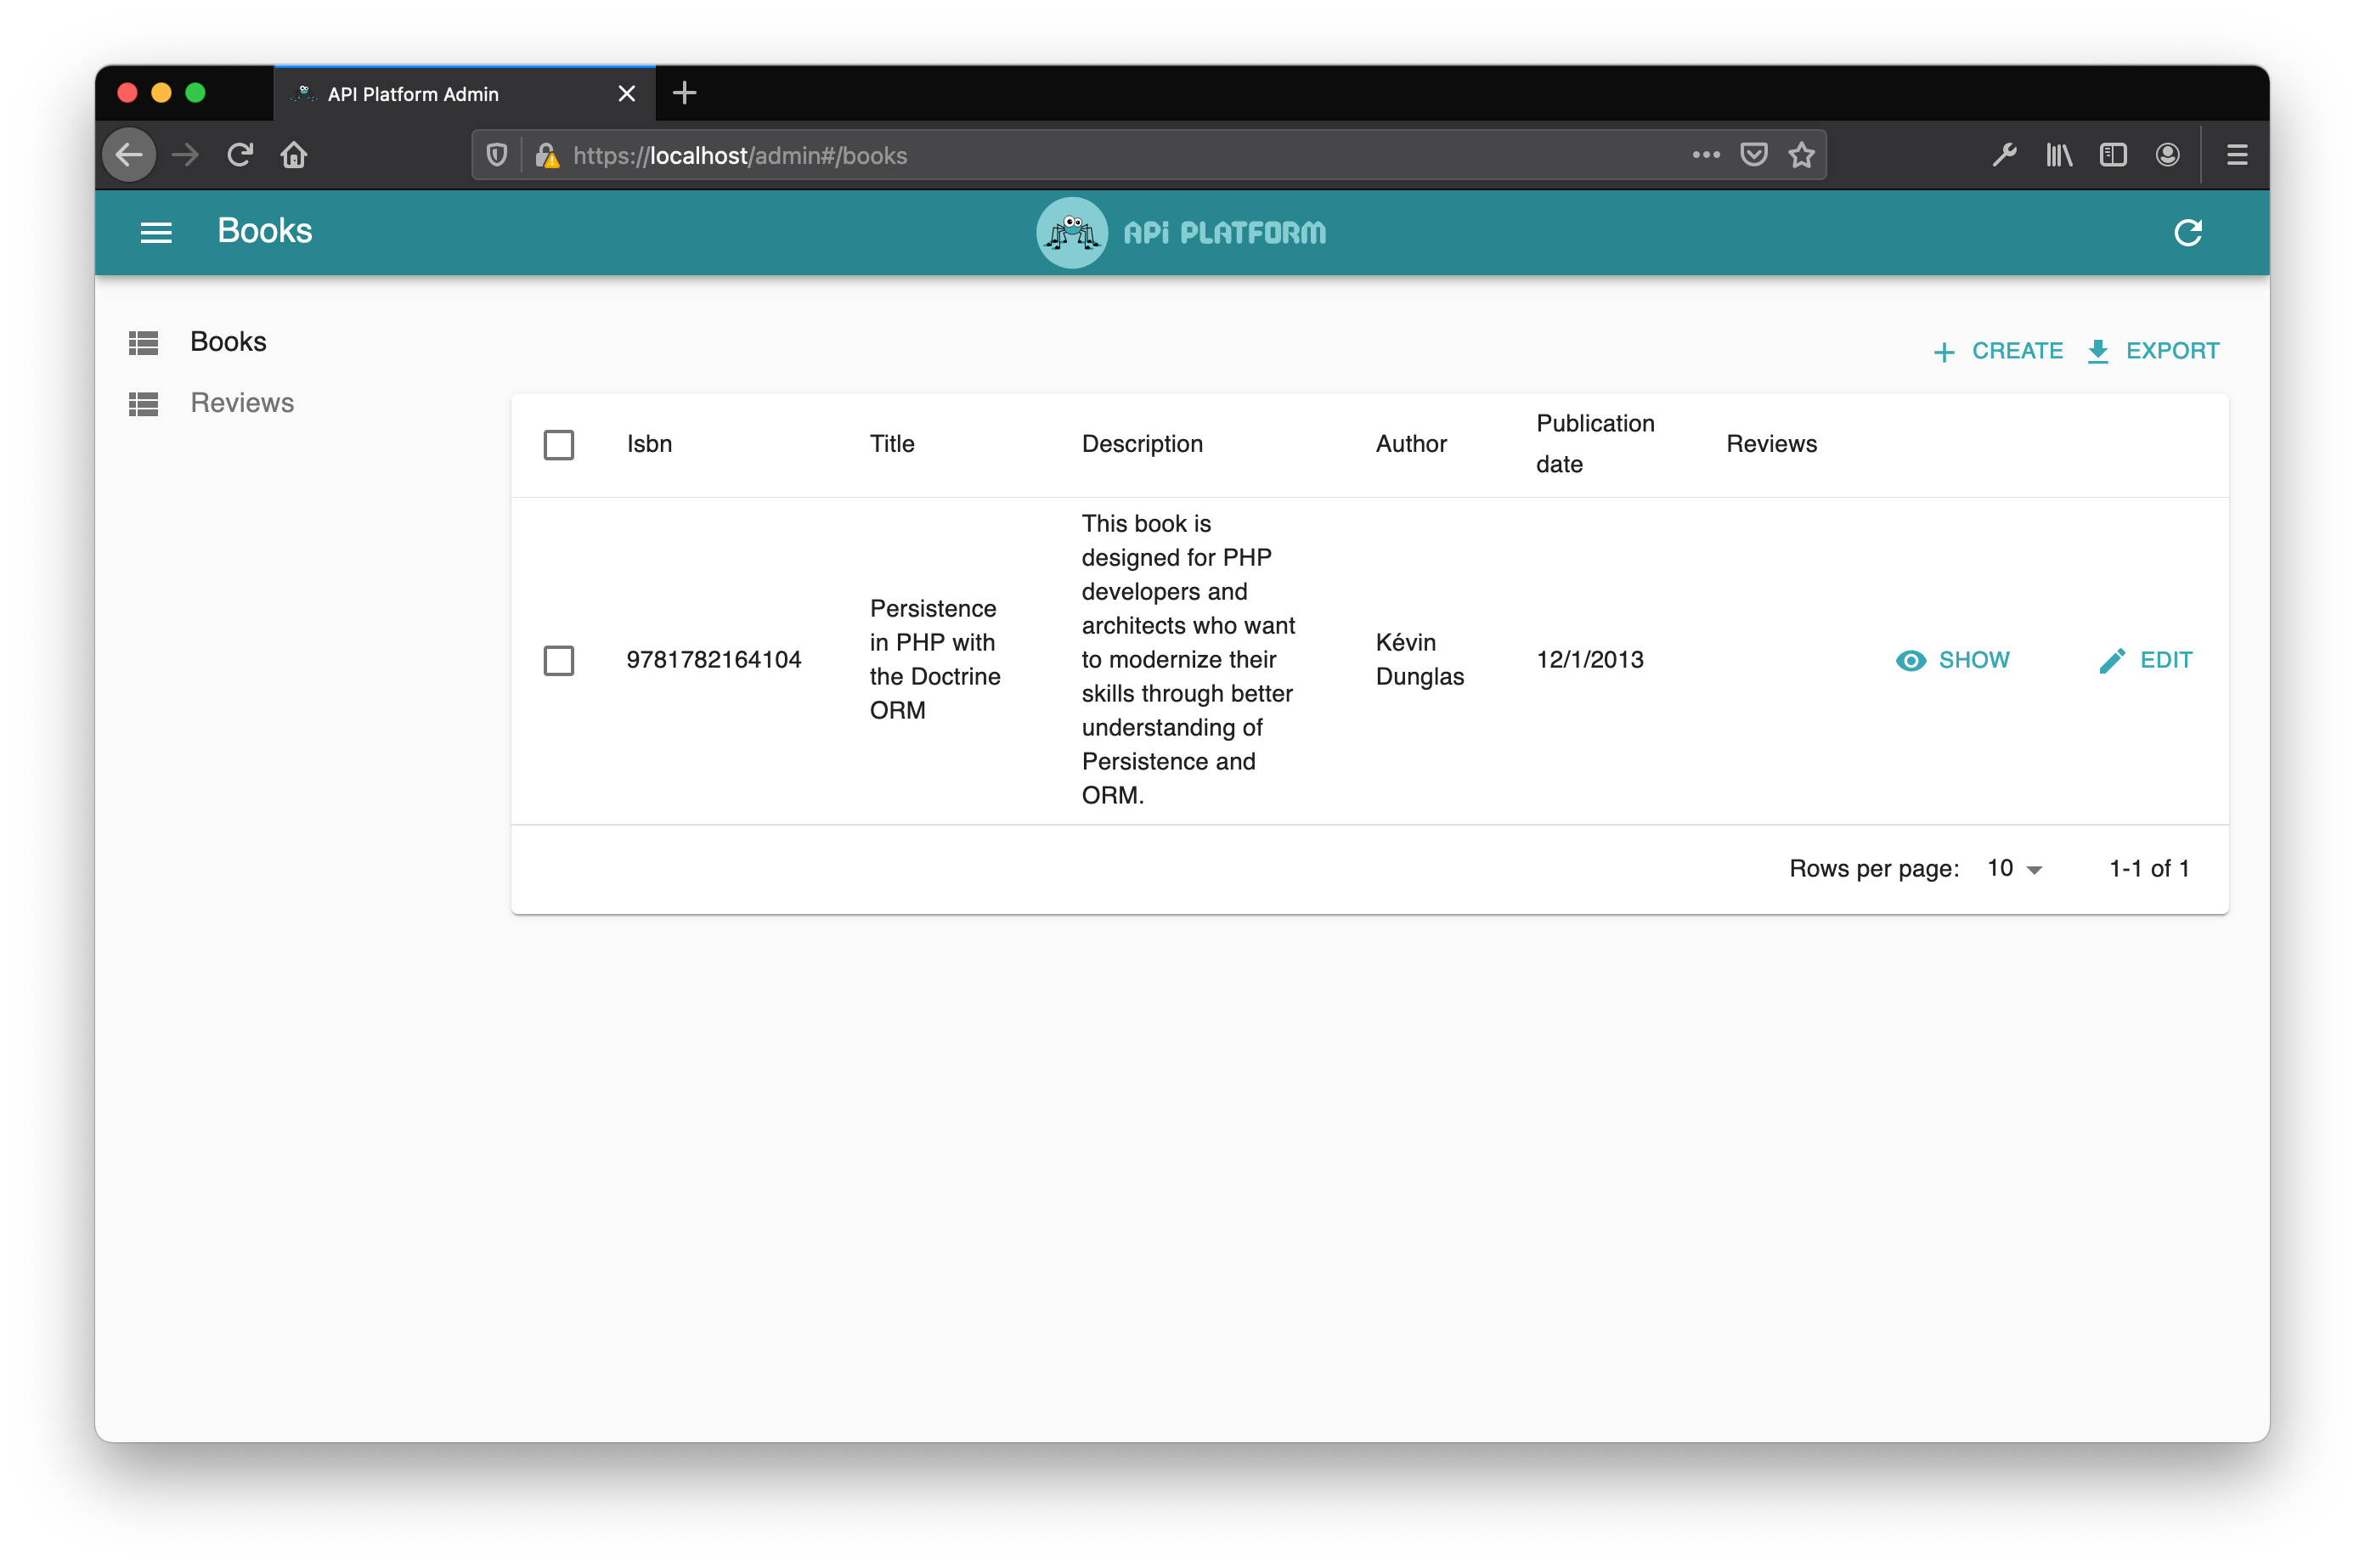Open the Firefox application menu
Image resolution: width=2365 pixels, height=1568 pixels.
coord(2237,155)
